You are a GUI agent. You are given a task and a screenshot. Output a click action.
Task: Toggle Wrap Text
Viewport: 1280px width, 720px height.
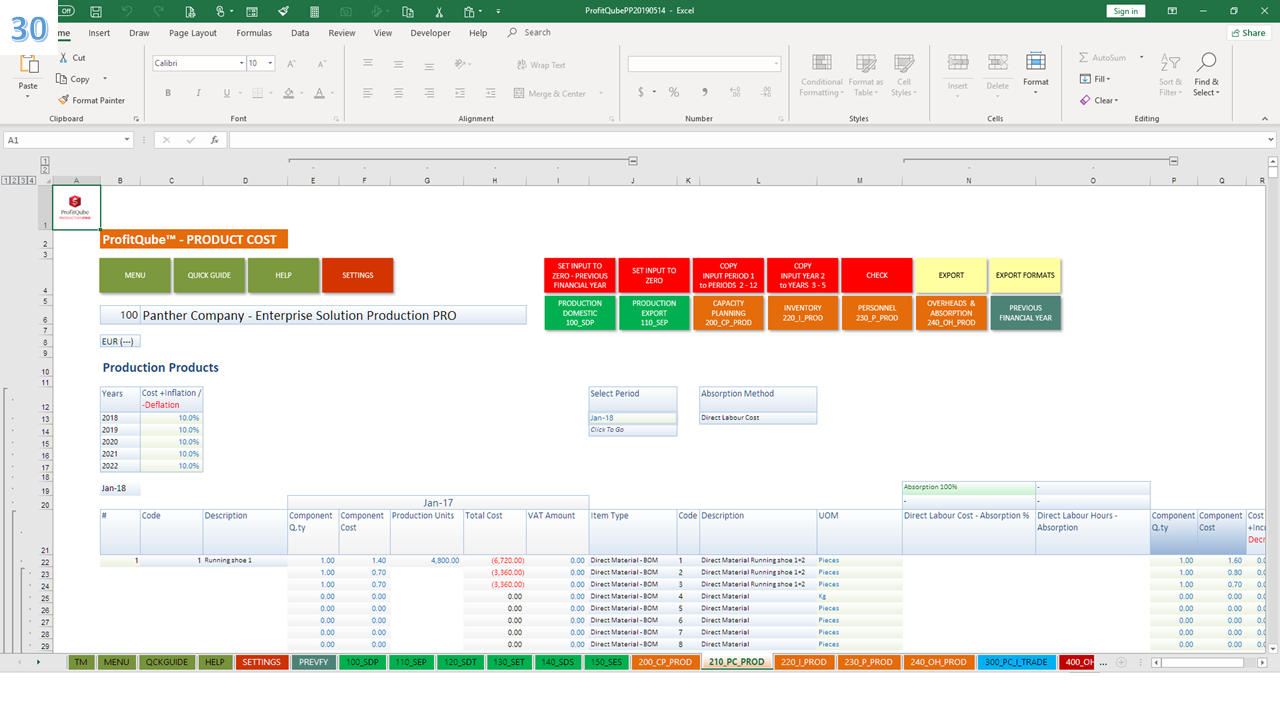541,65
